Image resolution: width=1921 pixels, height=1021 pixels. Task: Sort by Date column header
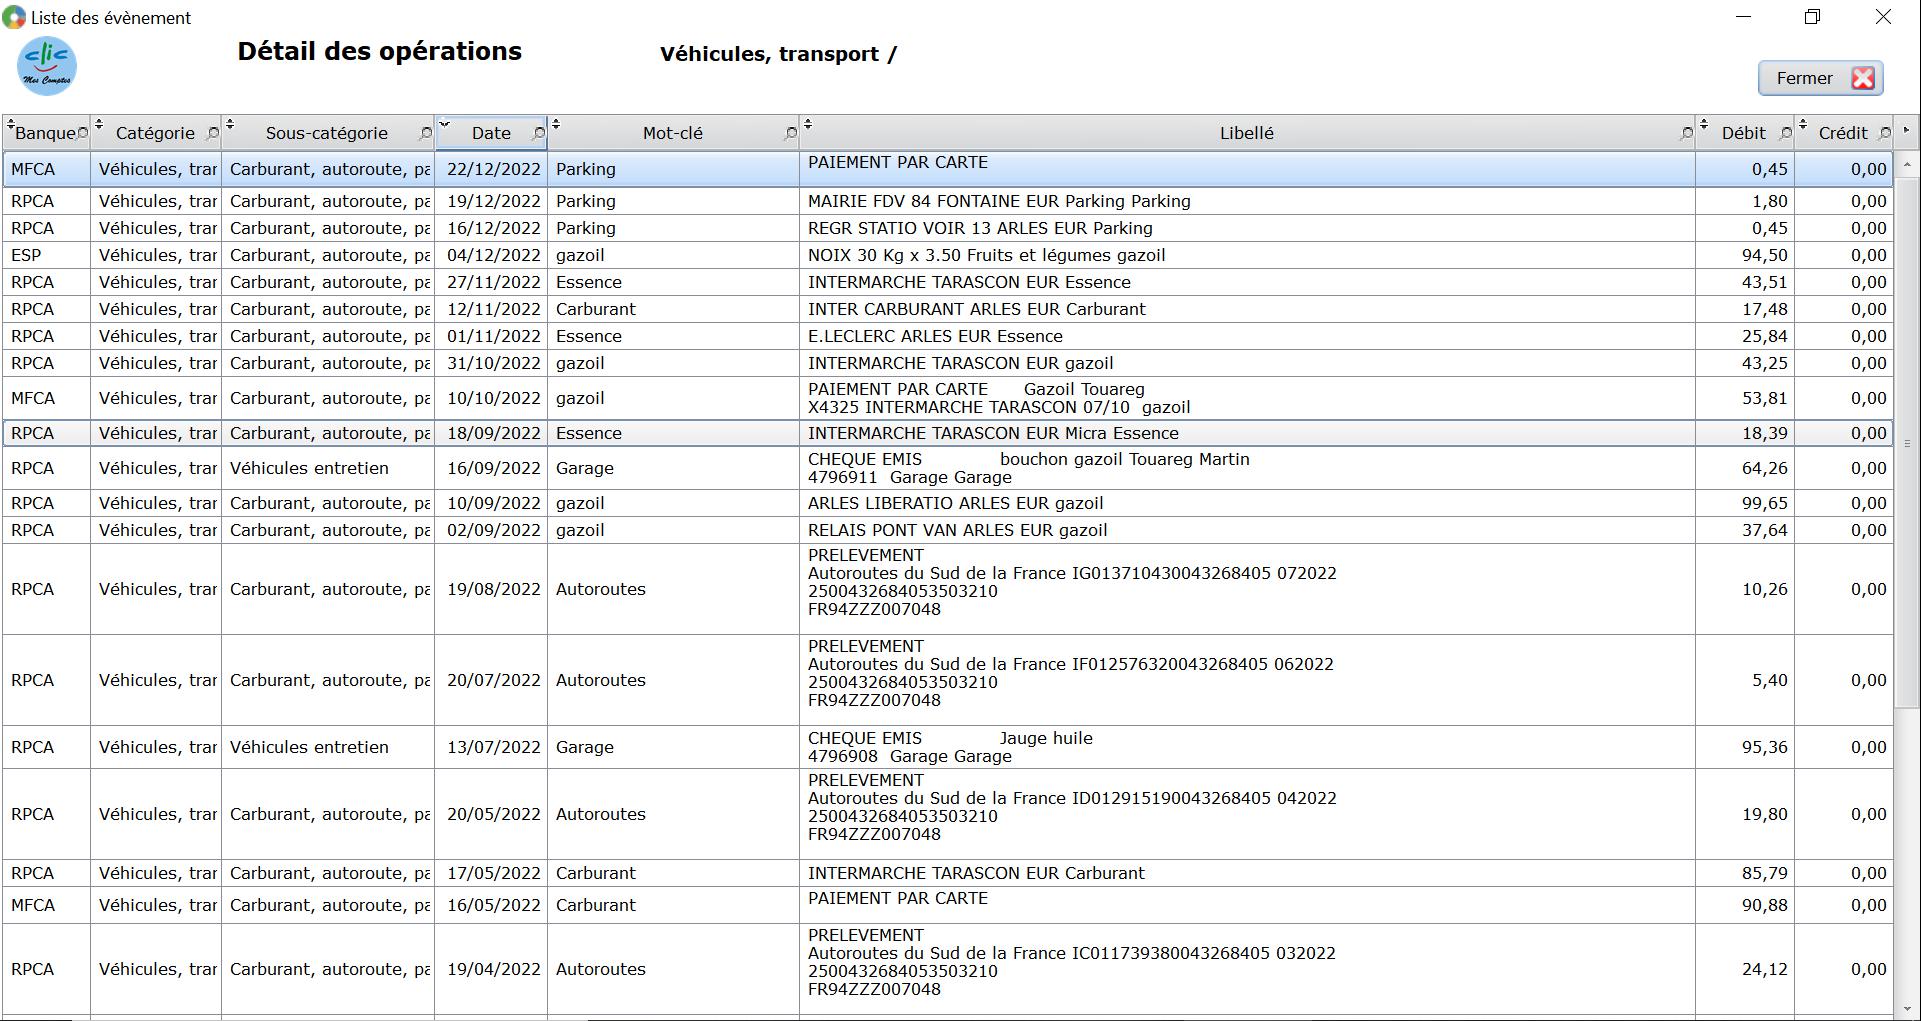(x=491, y=133)
